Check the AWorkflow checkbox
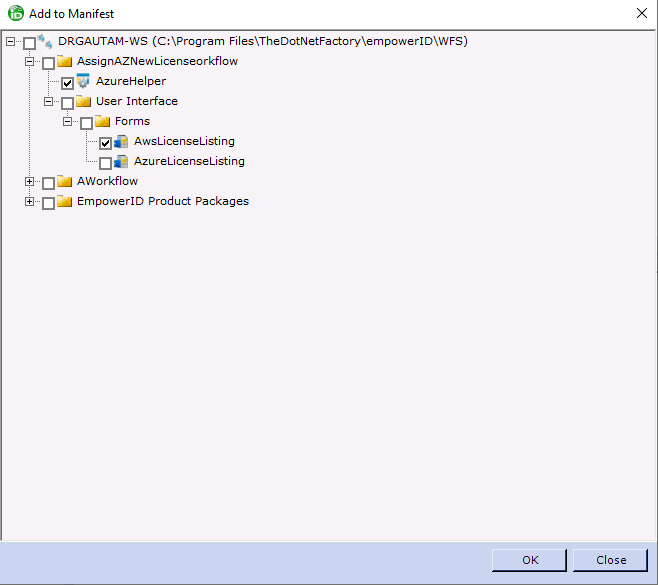This screenshot has width=658, height=585. pyautogui.click(x=48, y=183)
